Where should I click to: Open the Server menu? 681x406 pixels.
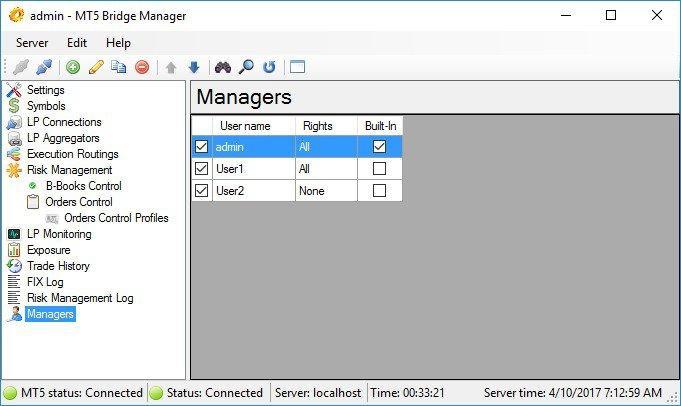click(32, 43)
